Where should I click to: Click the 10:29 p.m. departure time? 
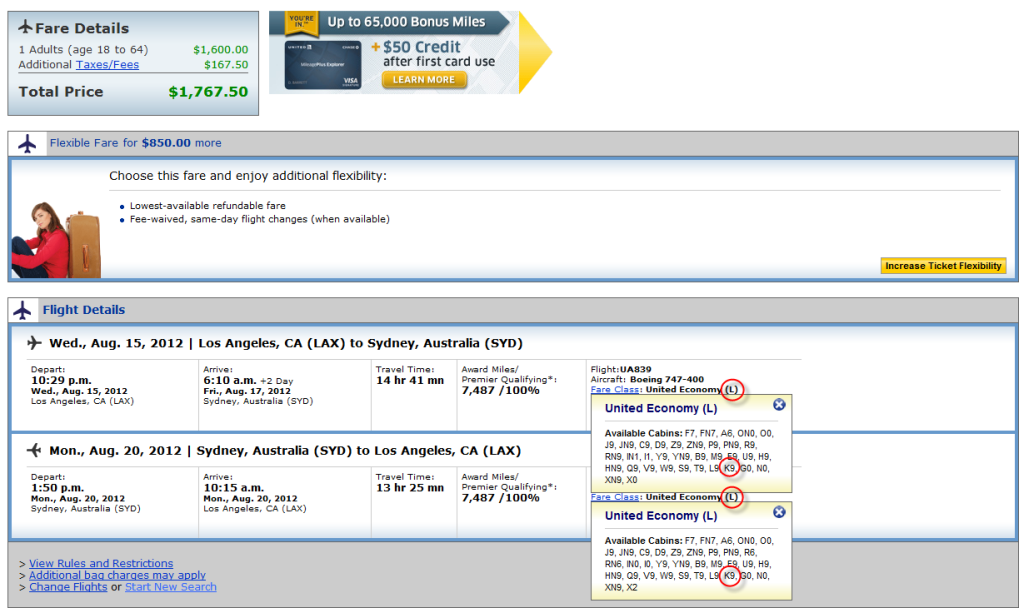point(61,381)
